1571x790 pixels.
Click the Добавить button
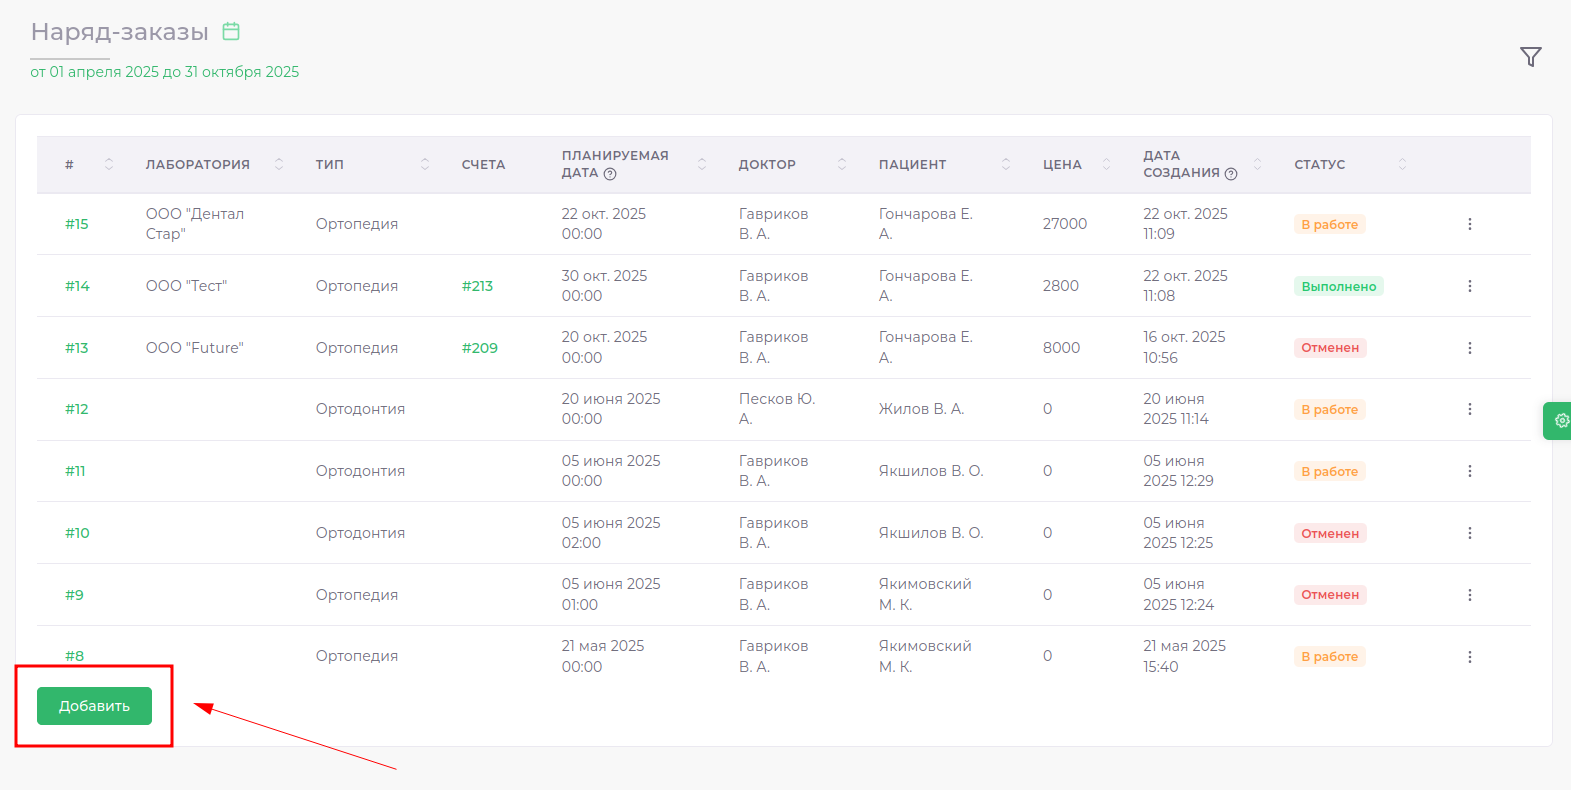tap(94, 706)
